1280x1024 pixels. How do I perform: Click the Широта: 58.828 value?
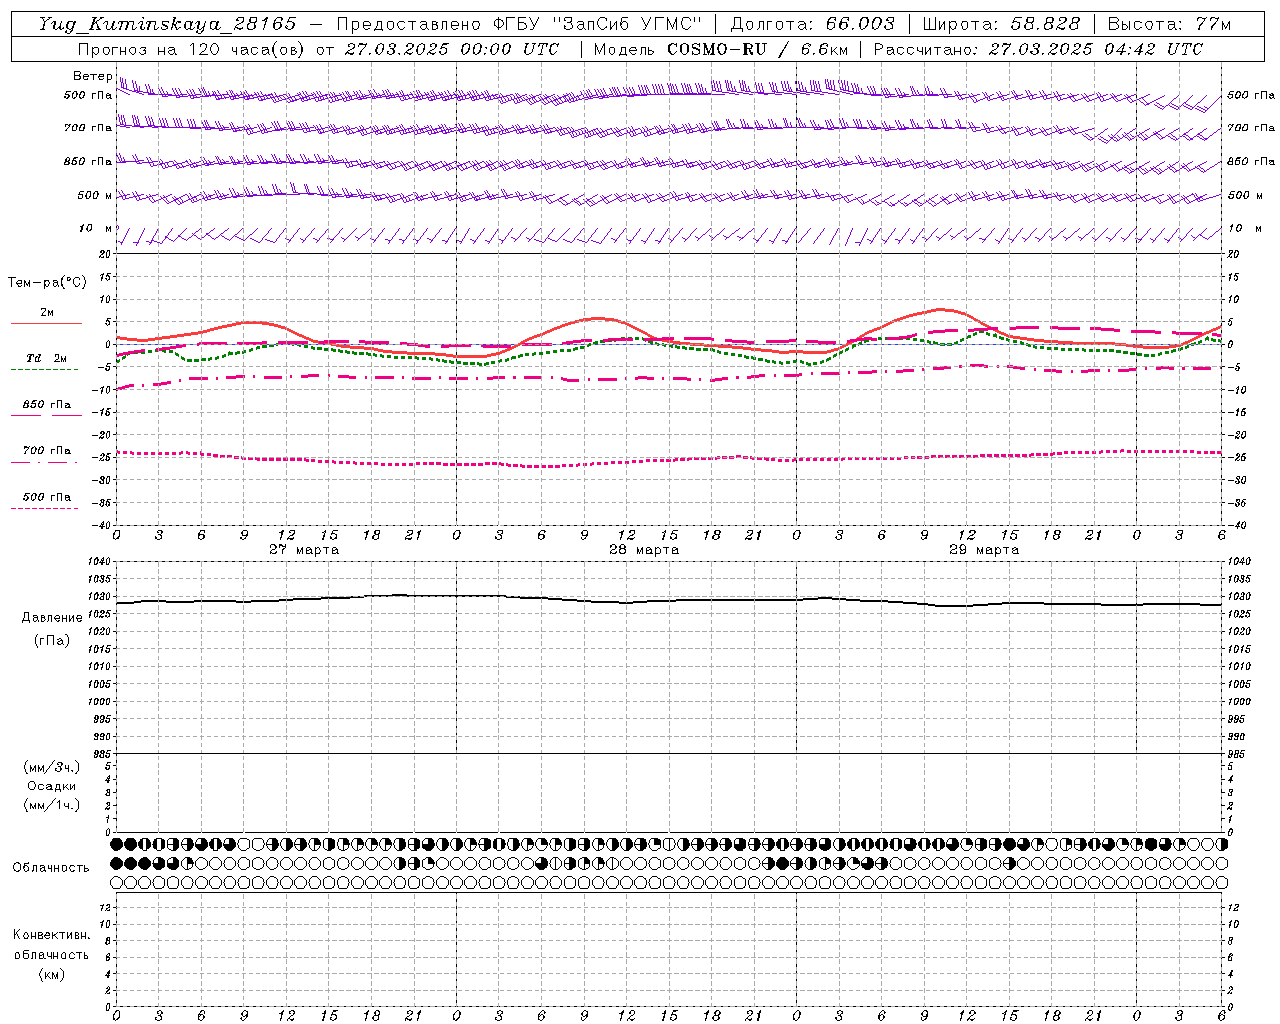[1001, 24]
